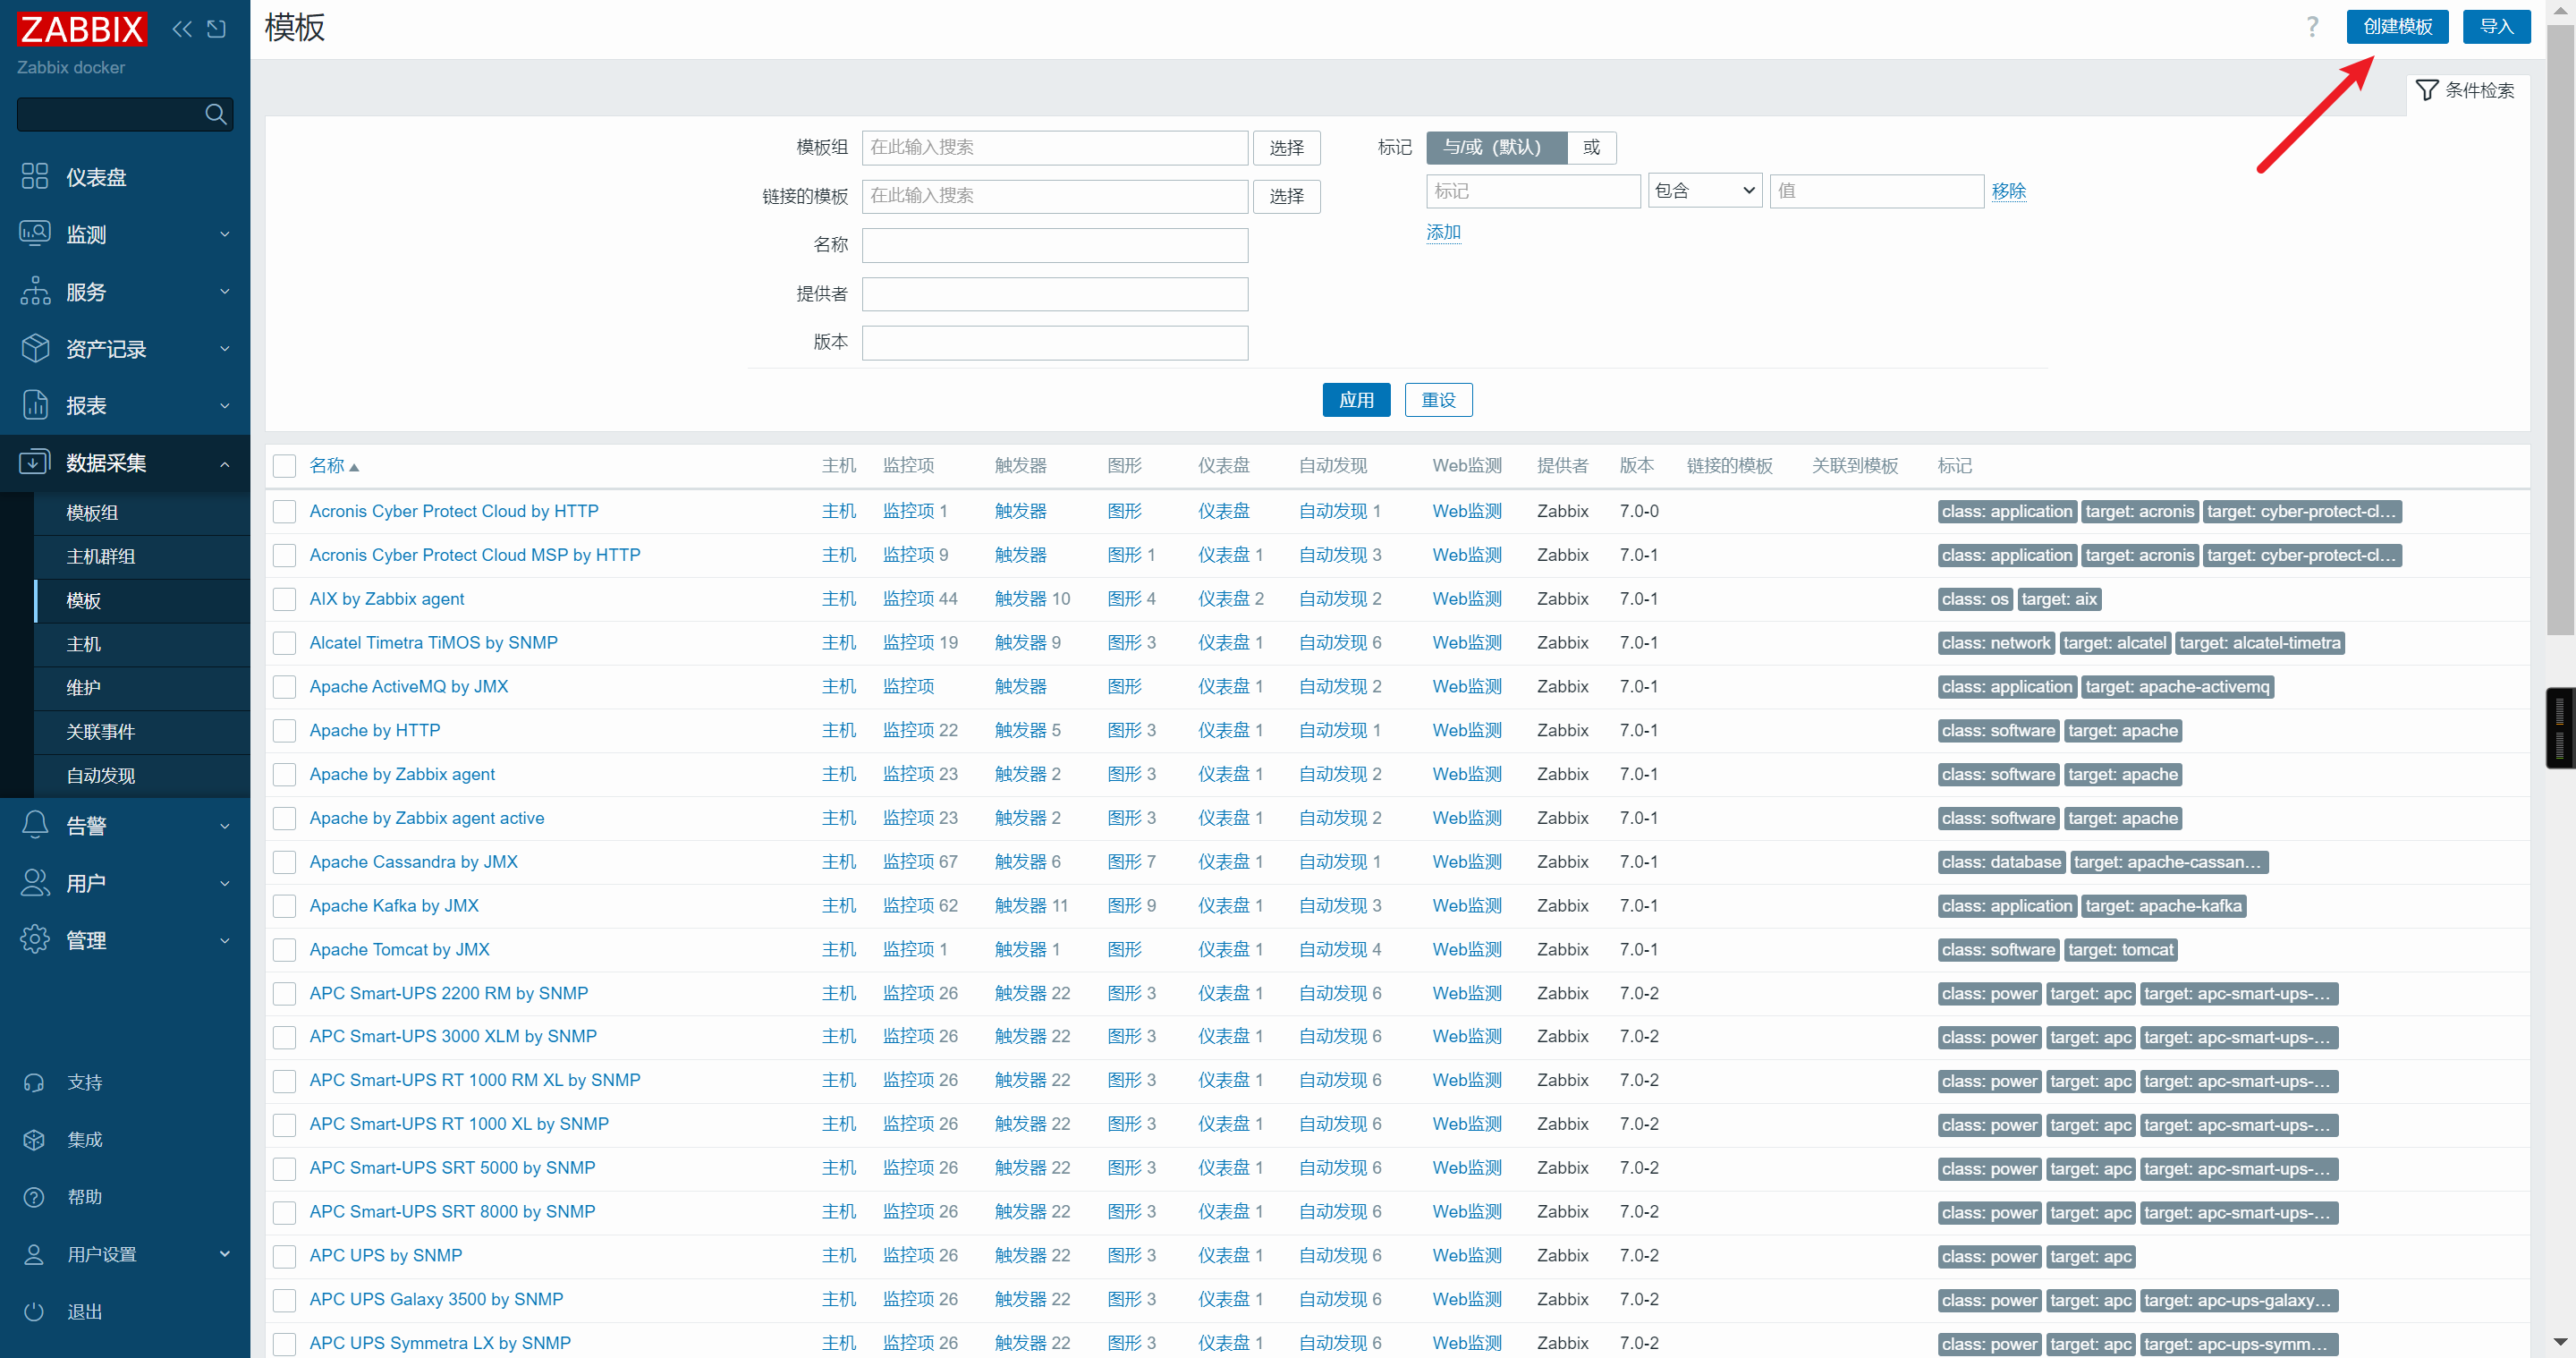2576x1358 pixels.
Task: Click 选择 next to 模板组 field
Action: point(1286,148)
